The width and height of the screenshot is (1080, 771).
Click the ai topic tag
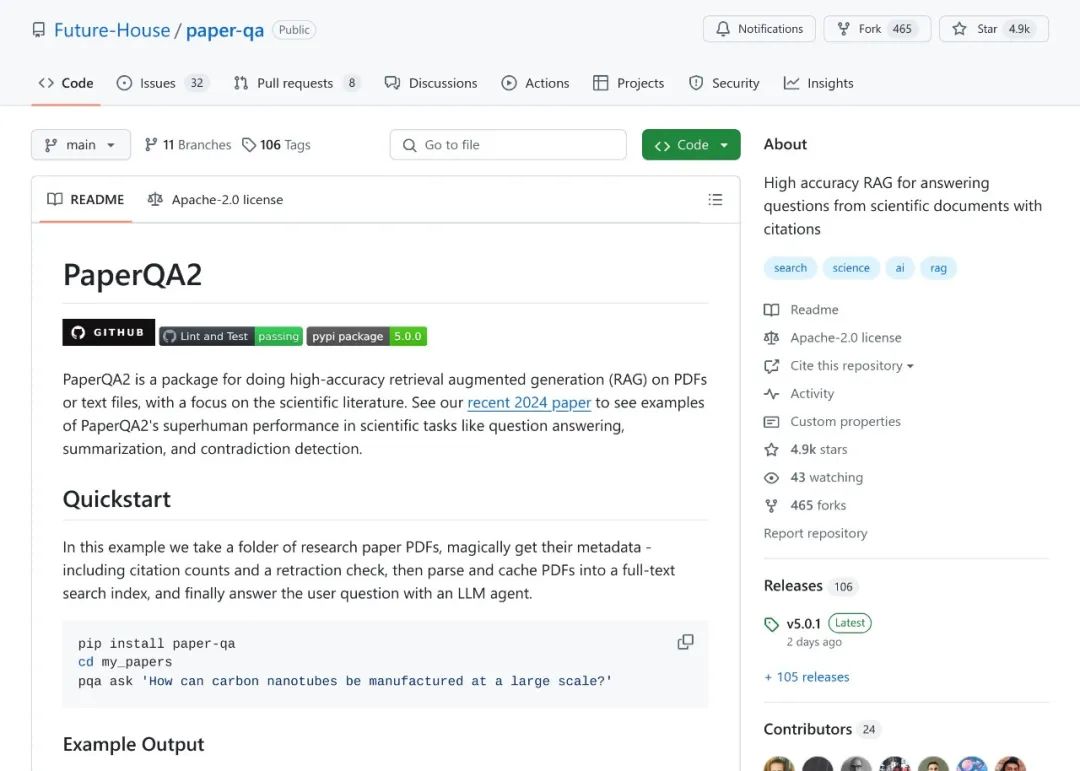click(900, 268)
